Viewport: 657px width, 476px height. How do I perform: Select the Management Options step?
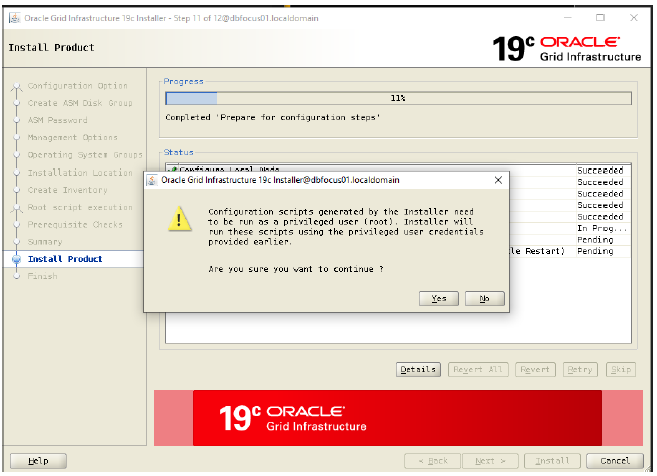[72, 137]
